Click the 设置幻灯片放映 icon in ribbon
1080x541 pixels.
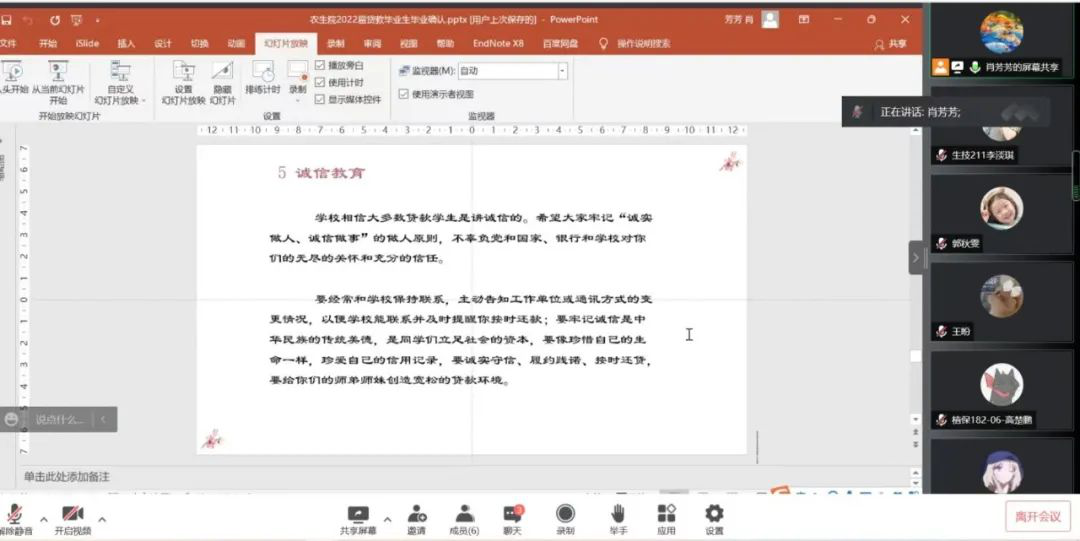[x=183, y=74]
